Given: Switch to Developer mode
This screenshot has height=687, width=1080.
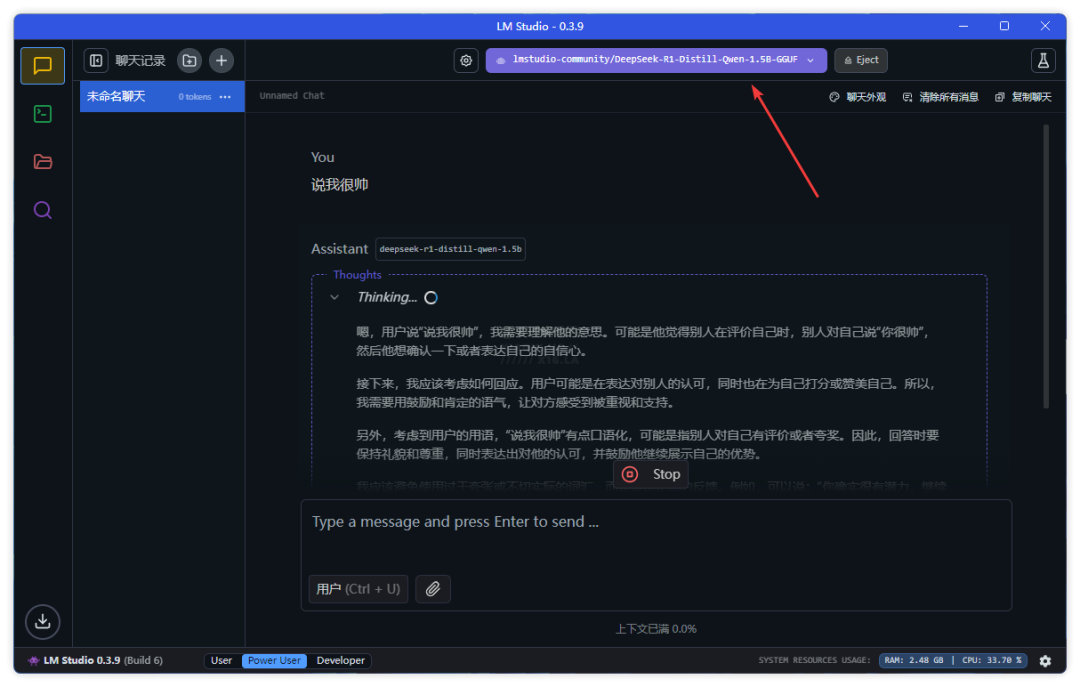Looking at the screenshot, I should click(341, 661).
